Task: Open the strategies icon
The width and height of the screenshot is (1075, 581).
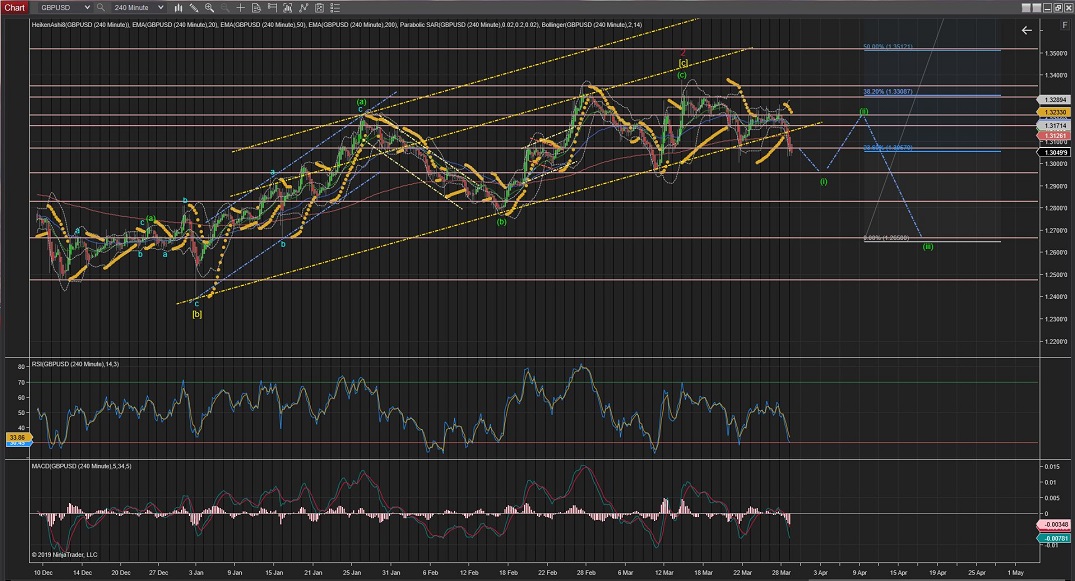Action: coord(319,8)
